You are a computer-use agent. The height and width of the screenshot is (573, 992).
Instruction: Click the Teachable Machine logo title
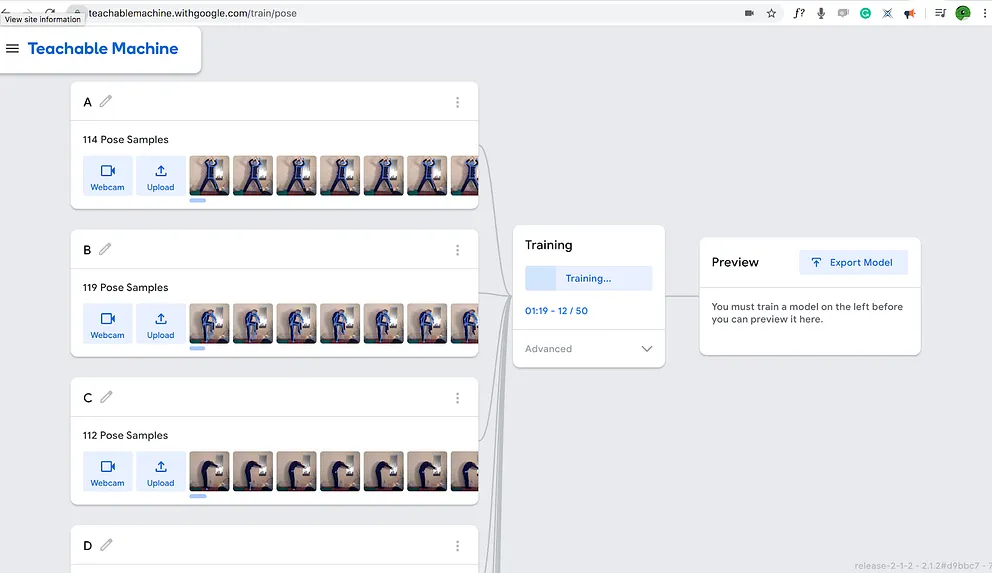103,49
